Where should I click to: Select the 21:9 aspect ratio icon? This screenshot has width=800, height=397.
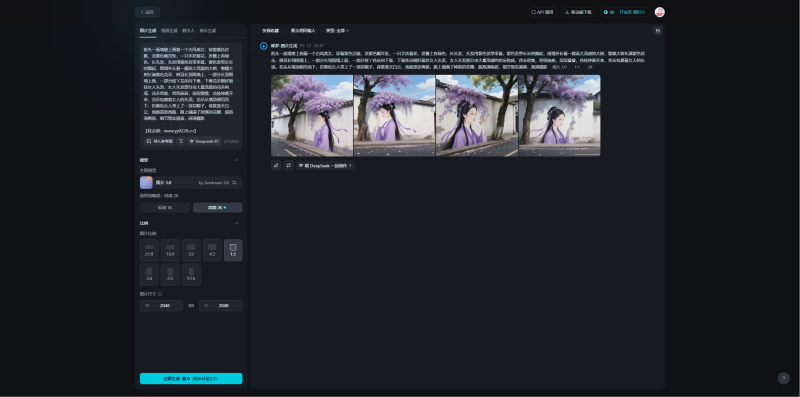click(x=149, y=250)
